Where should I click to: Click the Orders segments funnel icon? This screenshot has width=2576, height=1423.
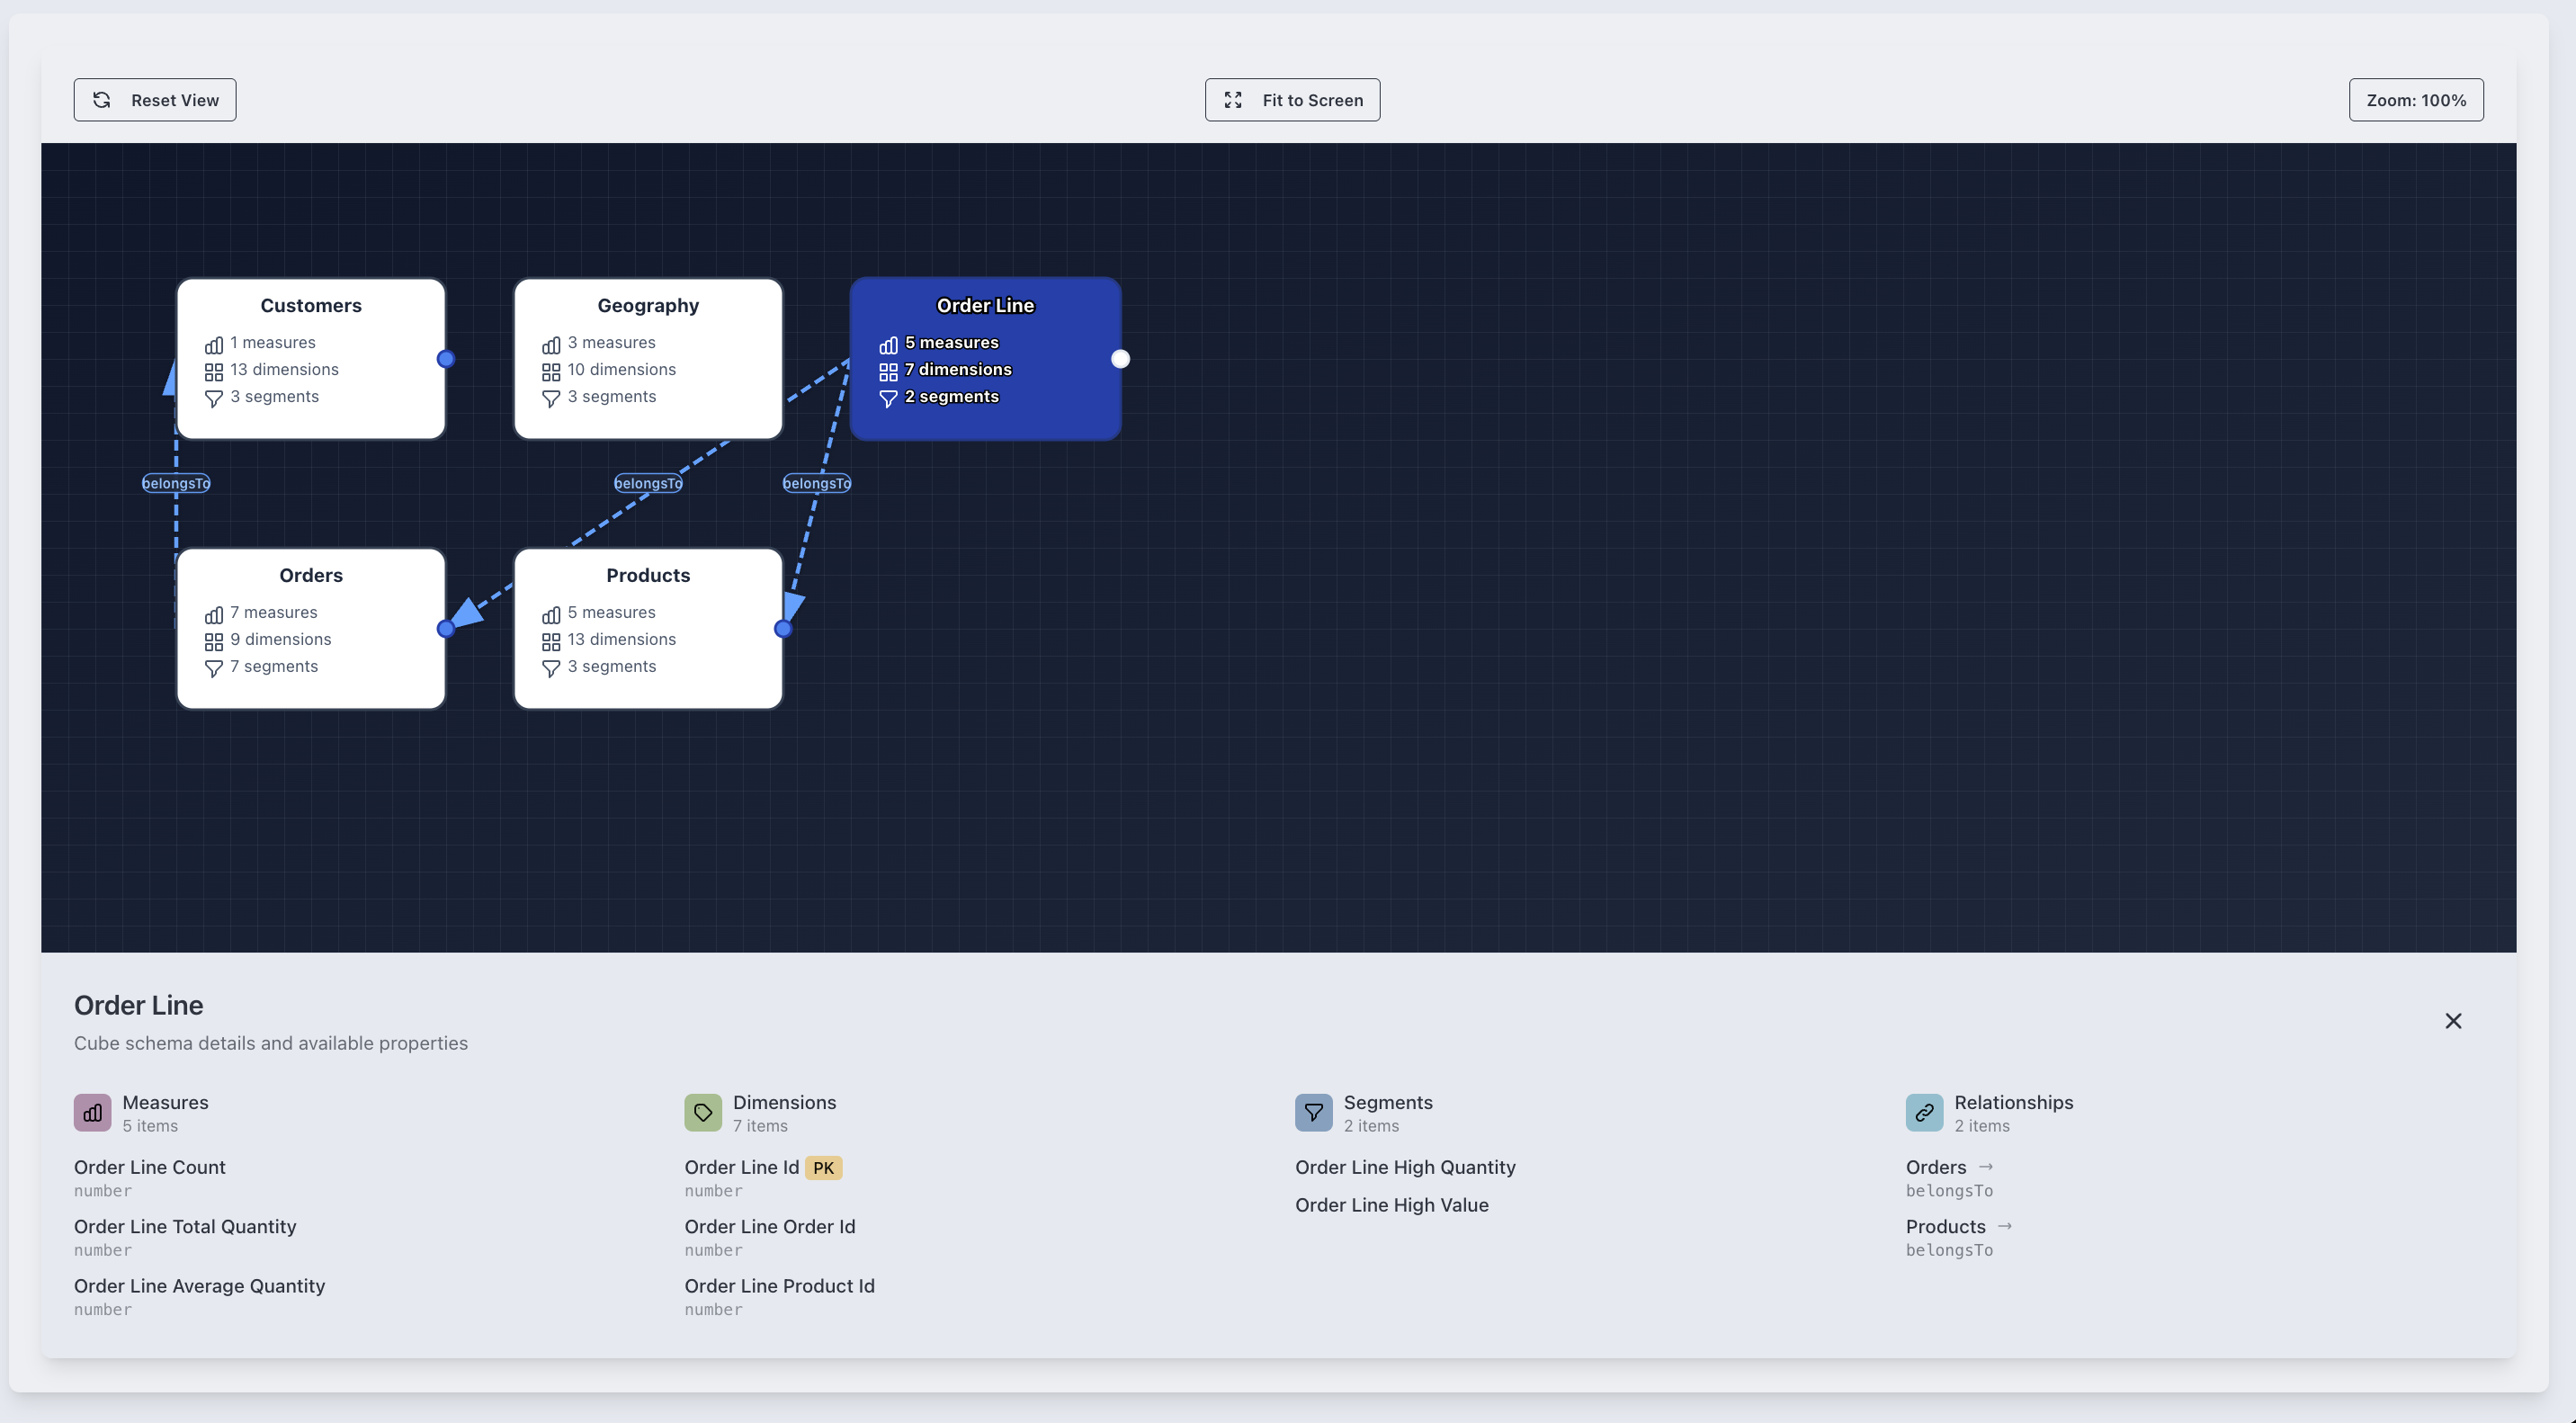click(x=214, y=669)
